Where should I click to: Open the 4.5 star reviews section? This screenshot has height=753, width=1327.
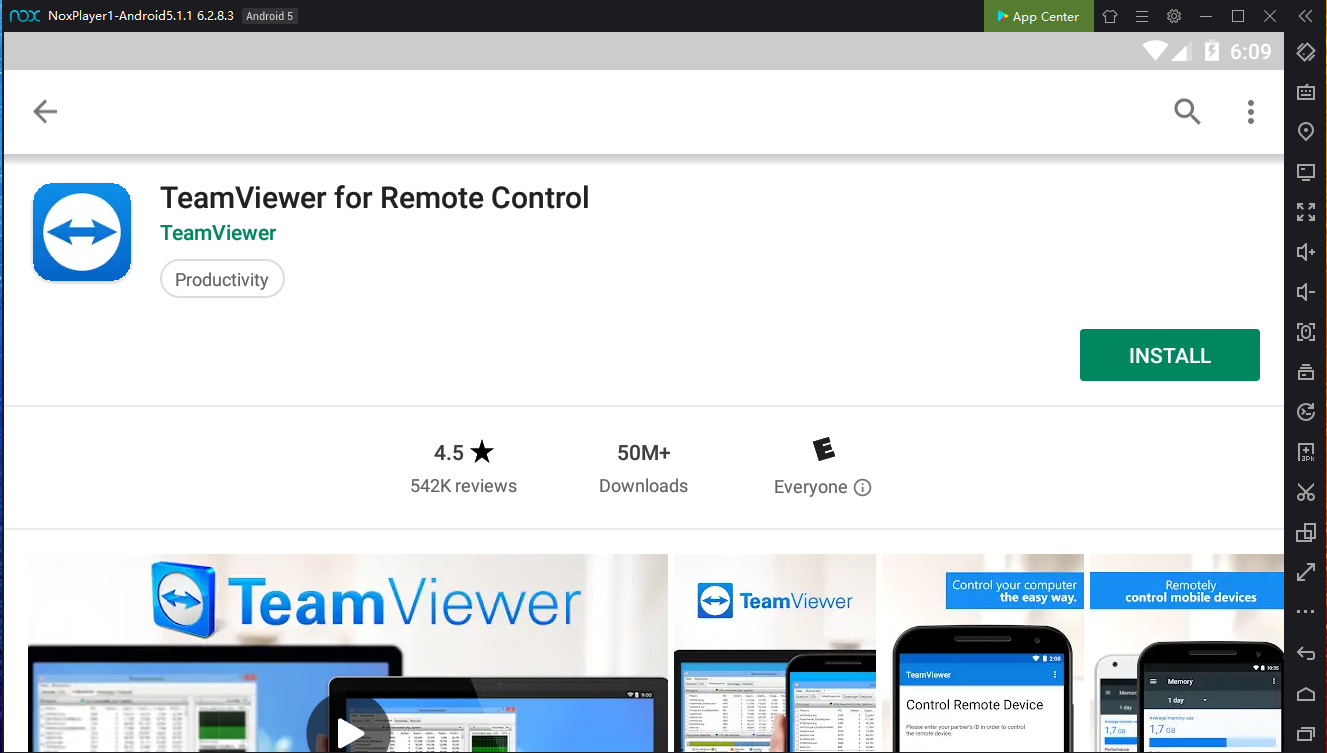pos(464,468)
